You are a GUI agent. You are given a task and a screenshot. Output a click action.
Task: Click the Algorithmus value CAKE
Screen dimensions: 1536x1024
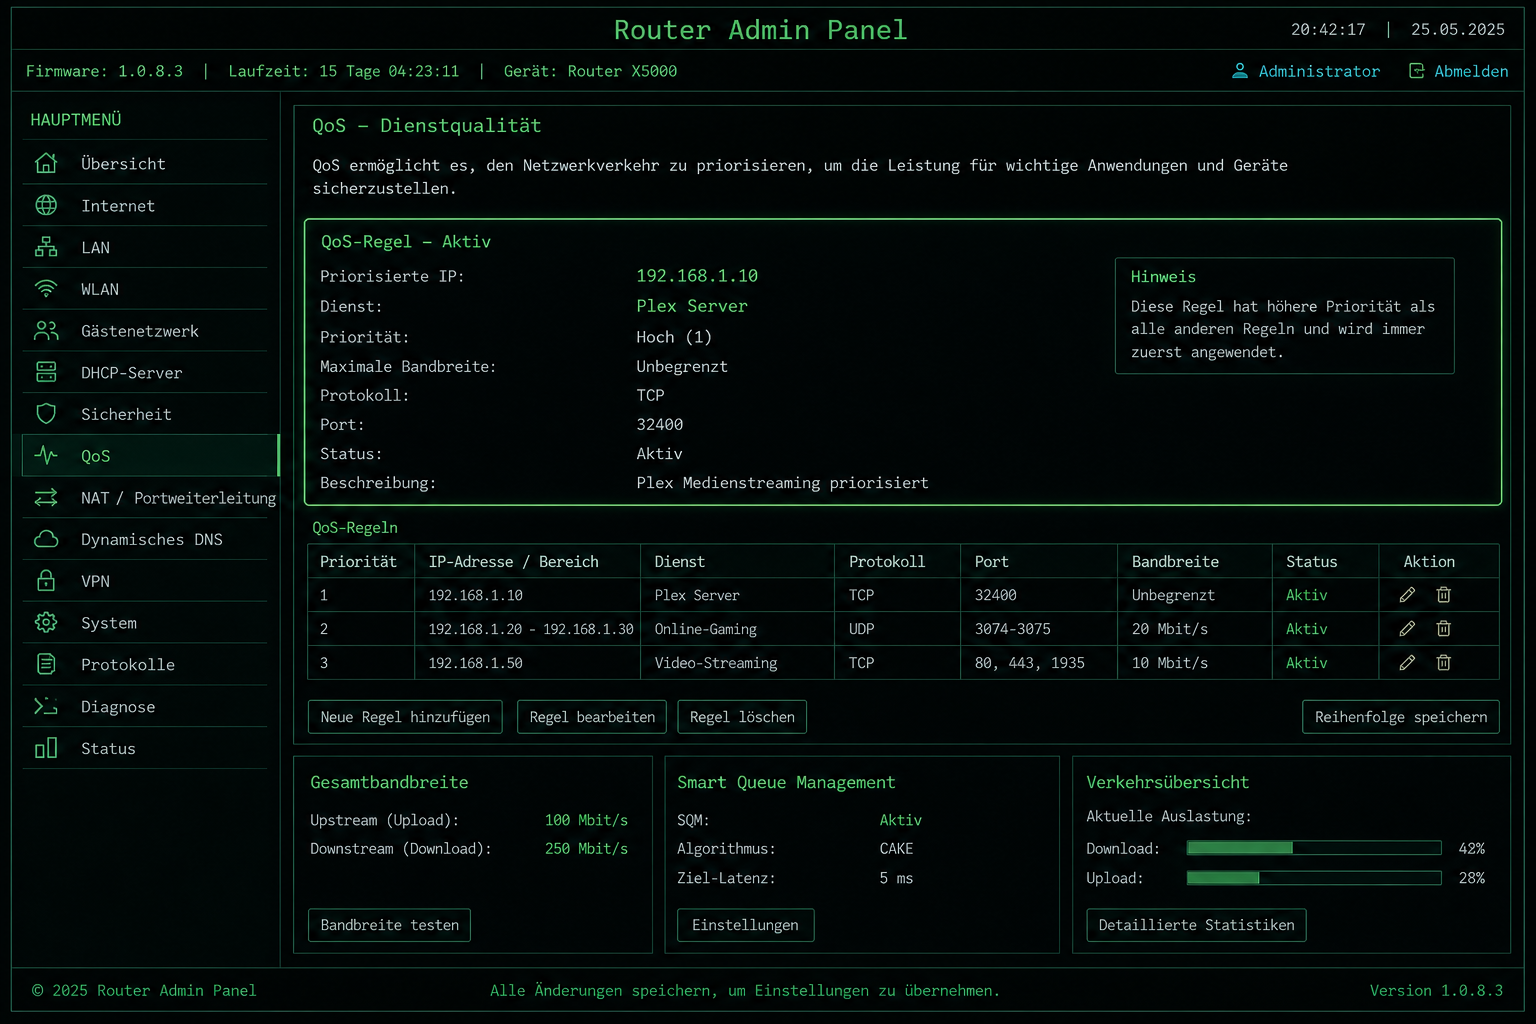coord(896,849)
